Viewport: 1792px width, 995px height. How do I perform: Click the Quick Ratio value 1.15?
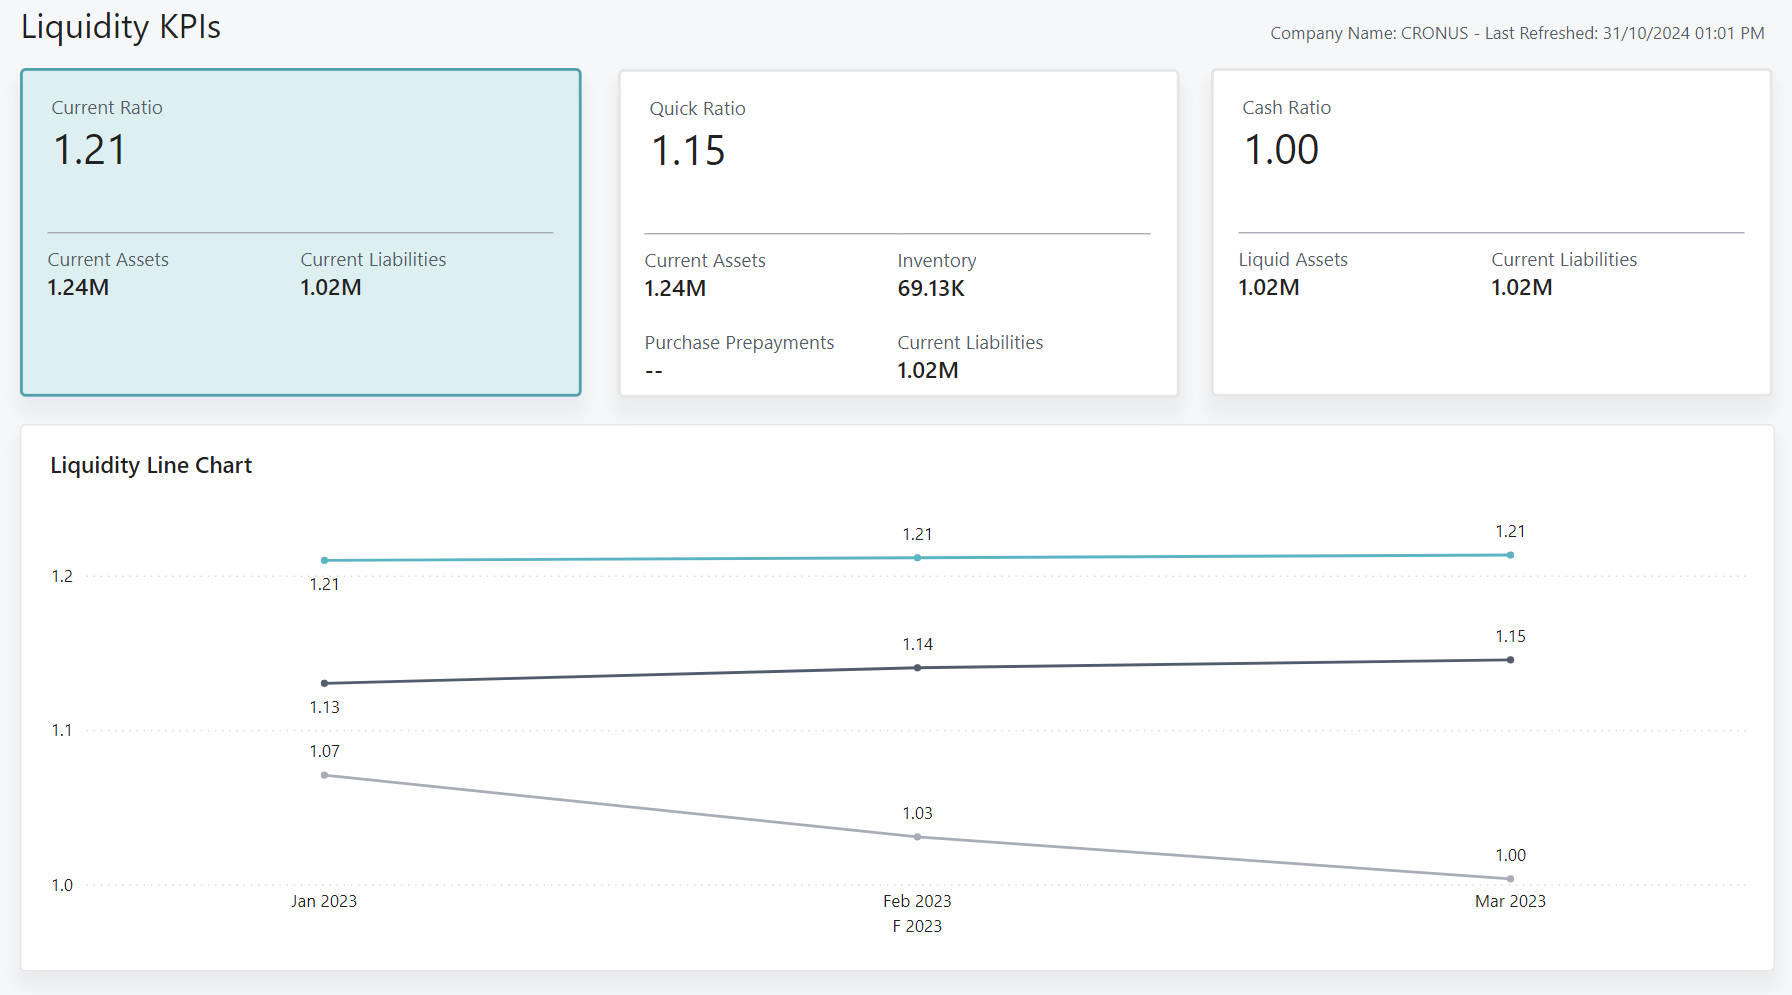point(688,152)
